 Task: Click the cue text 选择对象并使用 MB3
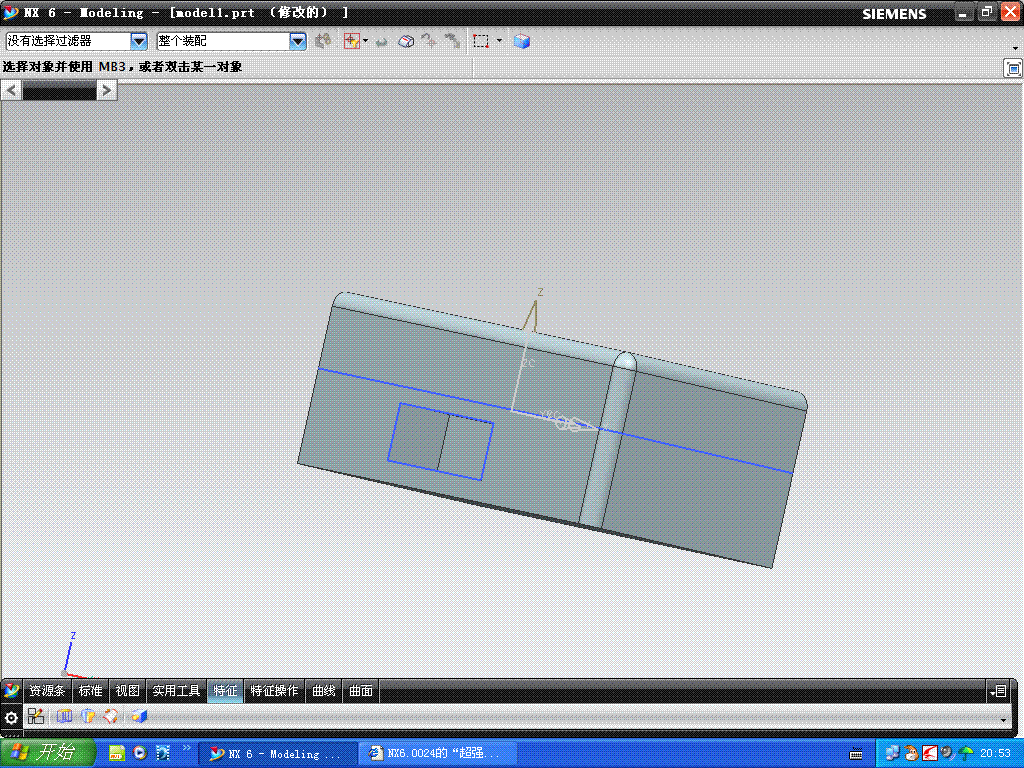(x=64, y=67)
